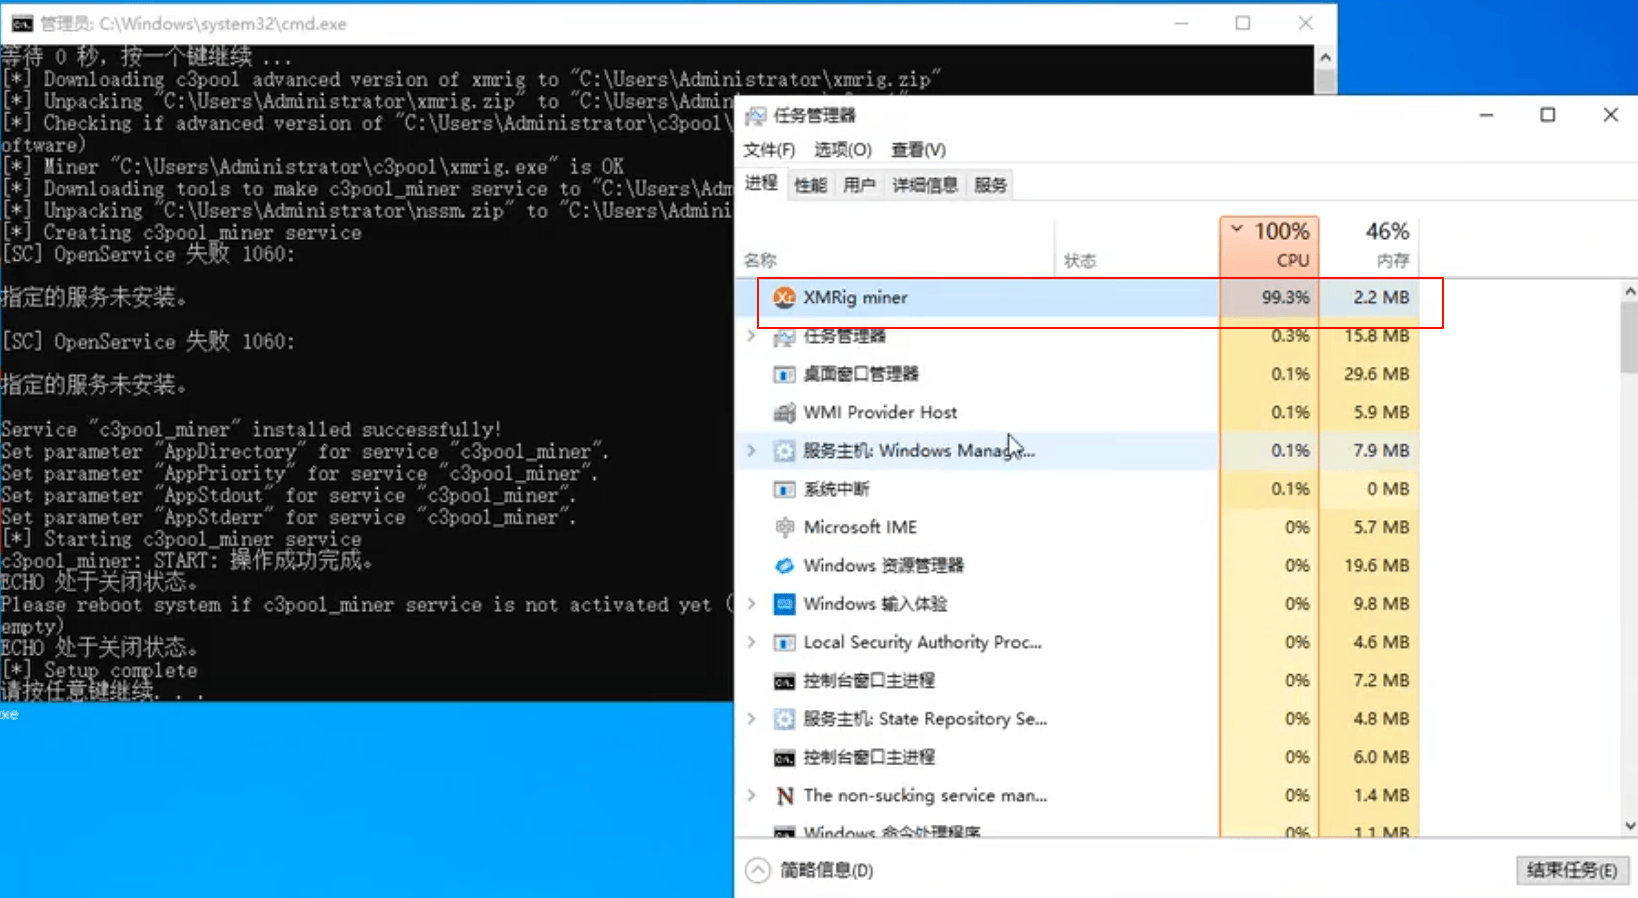Image resolution: width=1638 pixels, height=898 pixels.
Task: Click the Task Manager process list scrollbar
Action: point(1629,336)
